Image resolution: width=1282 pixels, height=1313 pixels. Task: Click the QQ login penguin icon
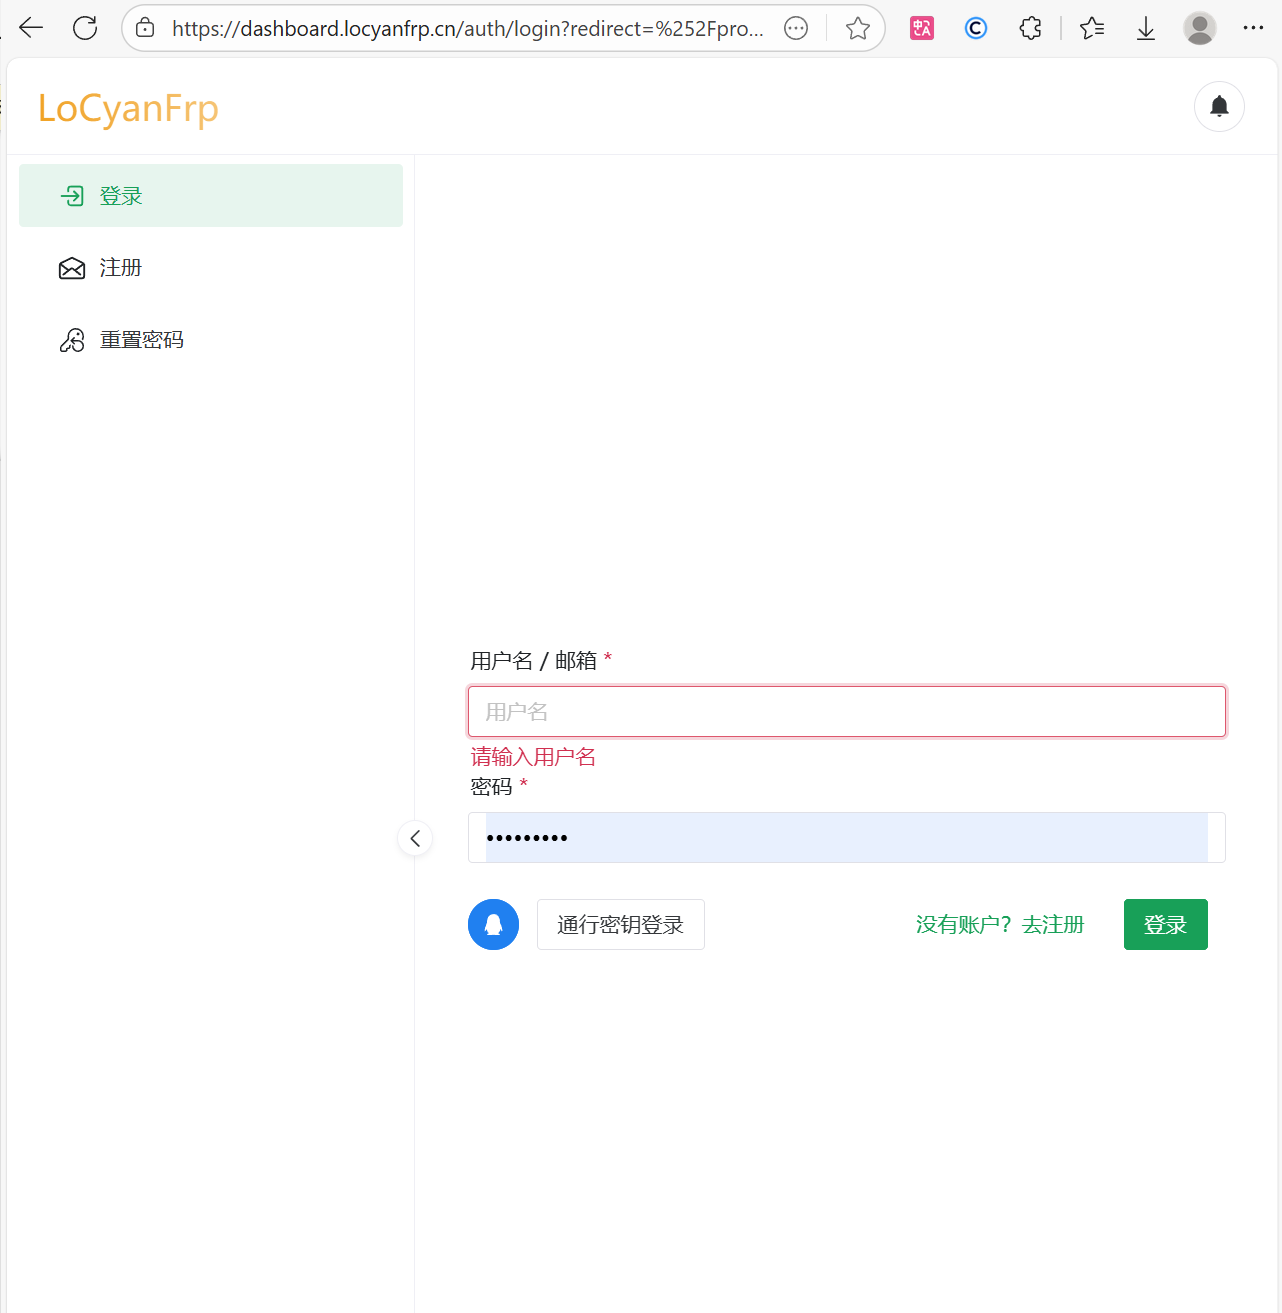point(493,925)
